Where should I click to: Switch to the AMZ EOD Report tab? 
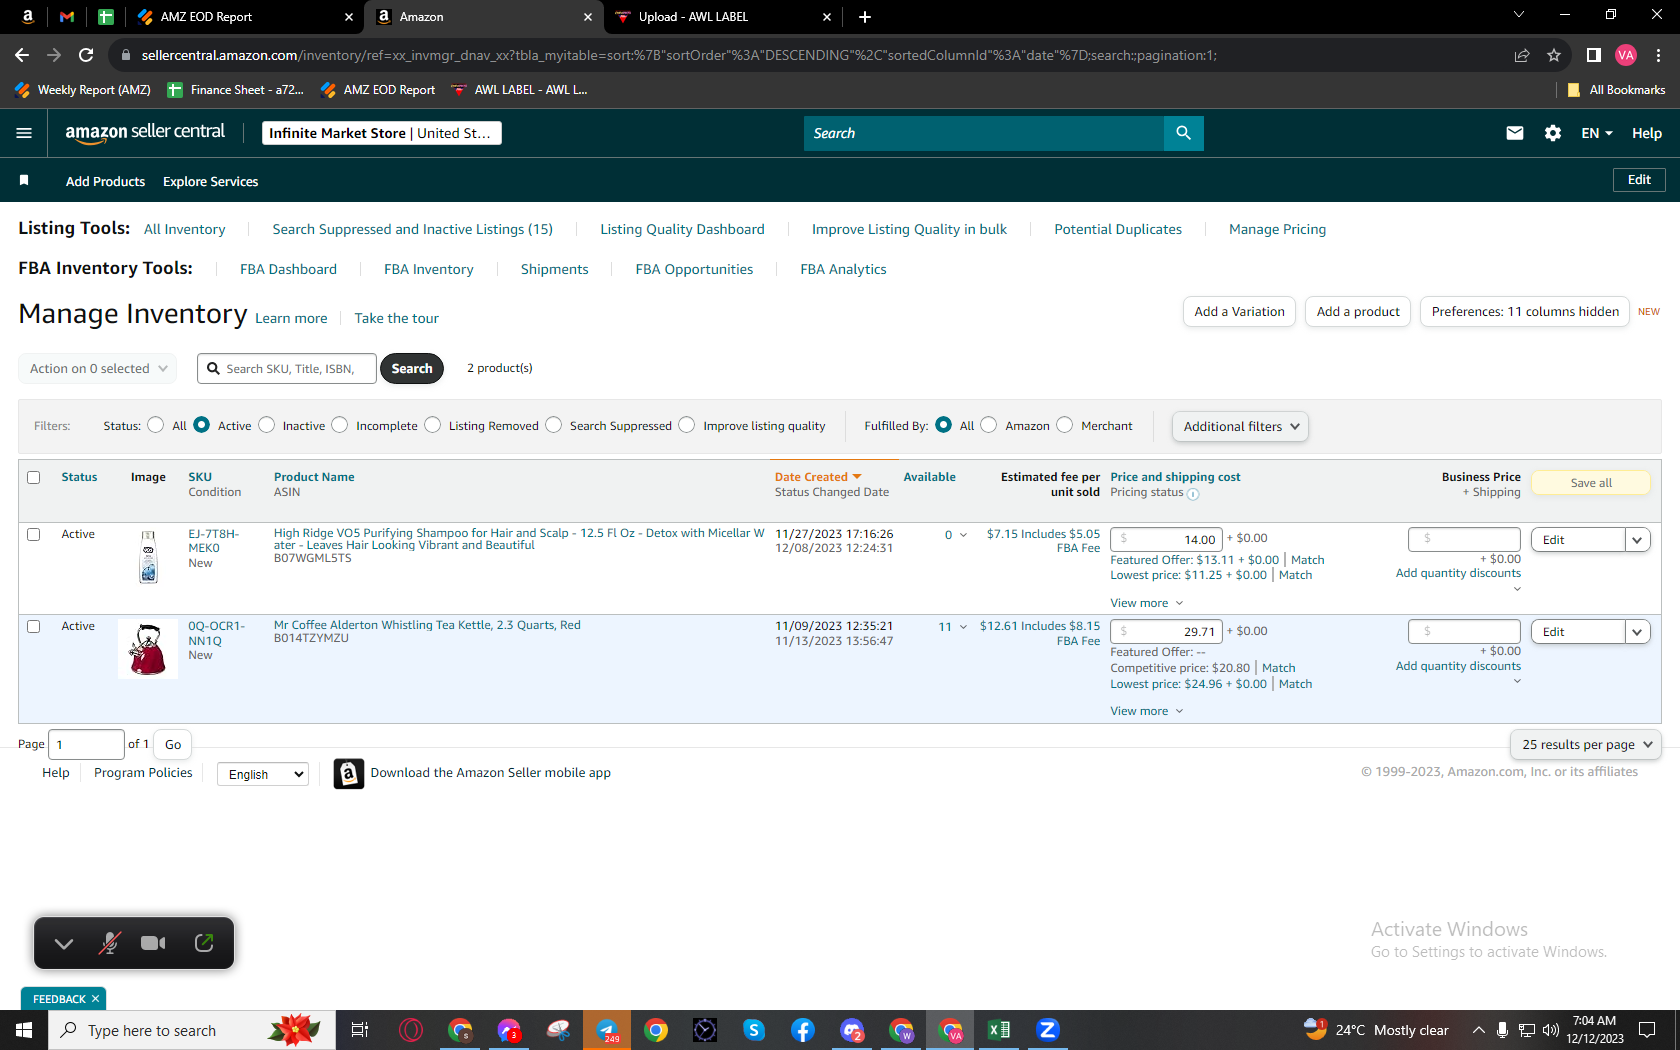[x=245, y=17]
